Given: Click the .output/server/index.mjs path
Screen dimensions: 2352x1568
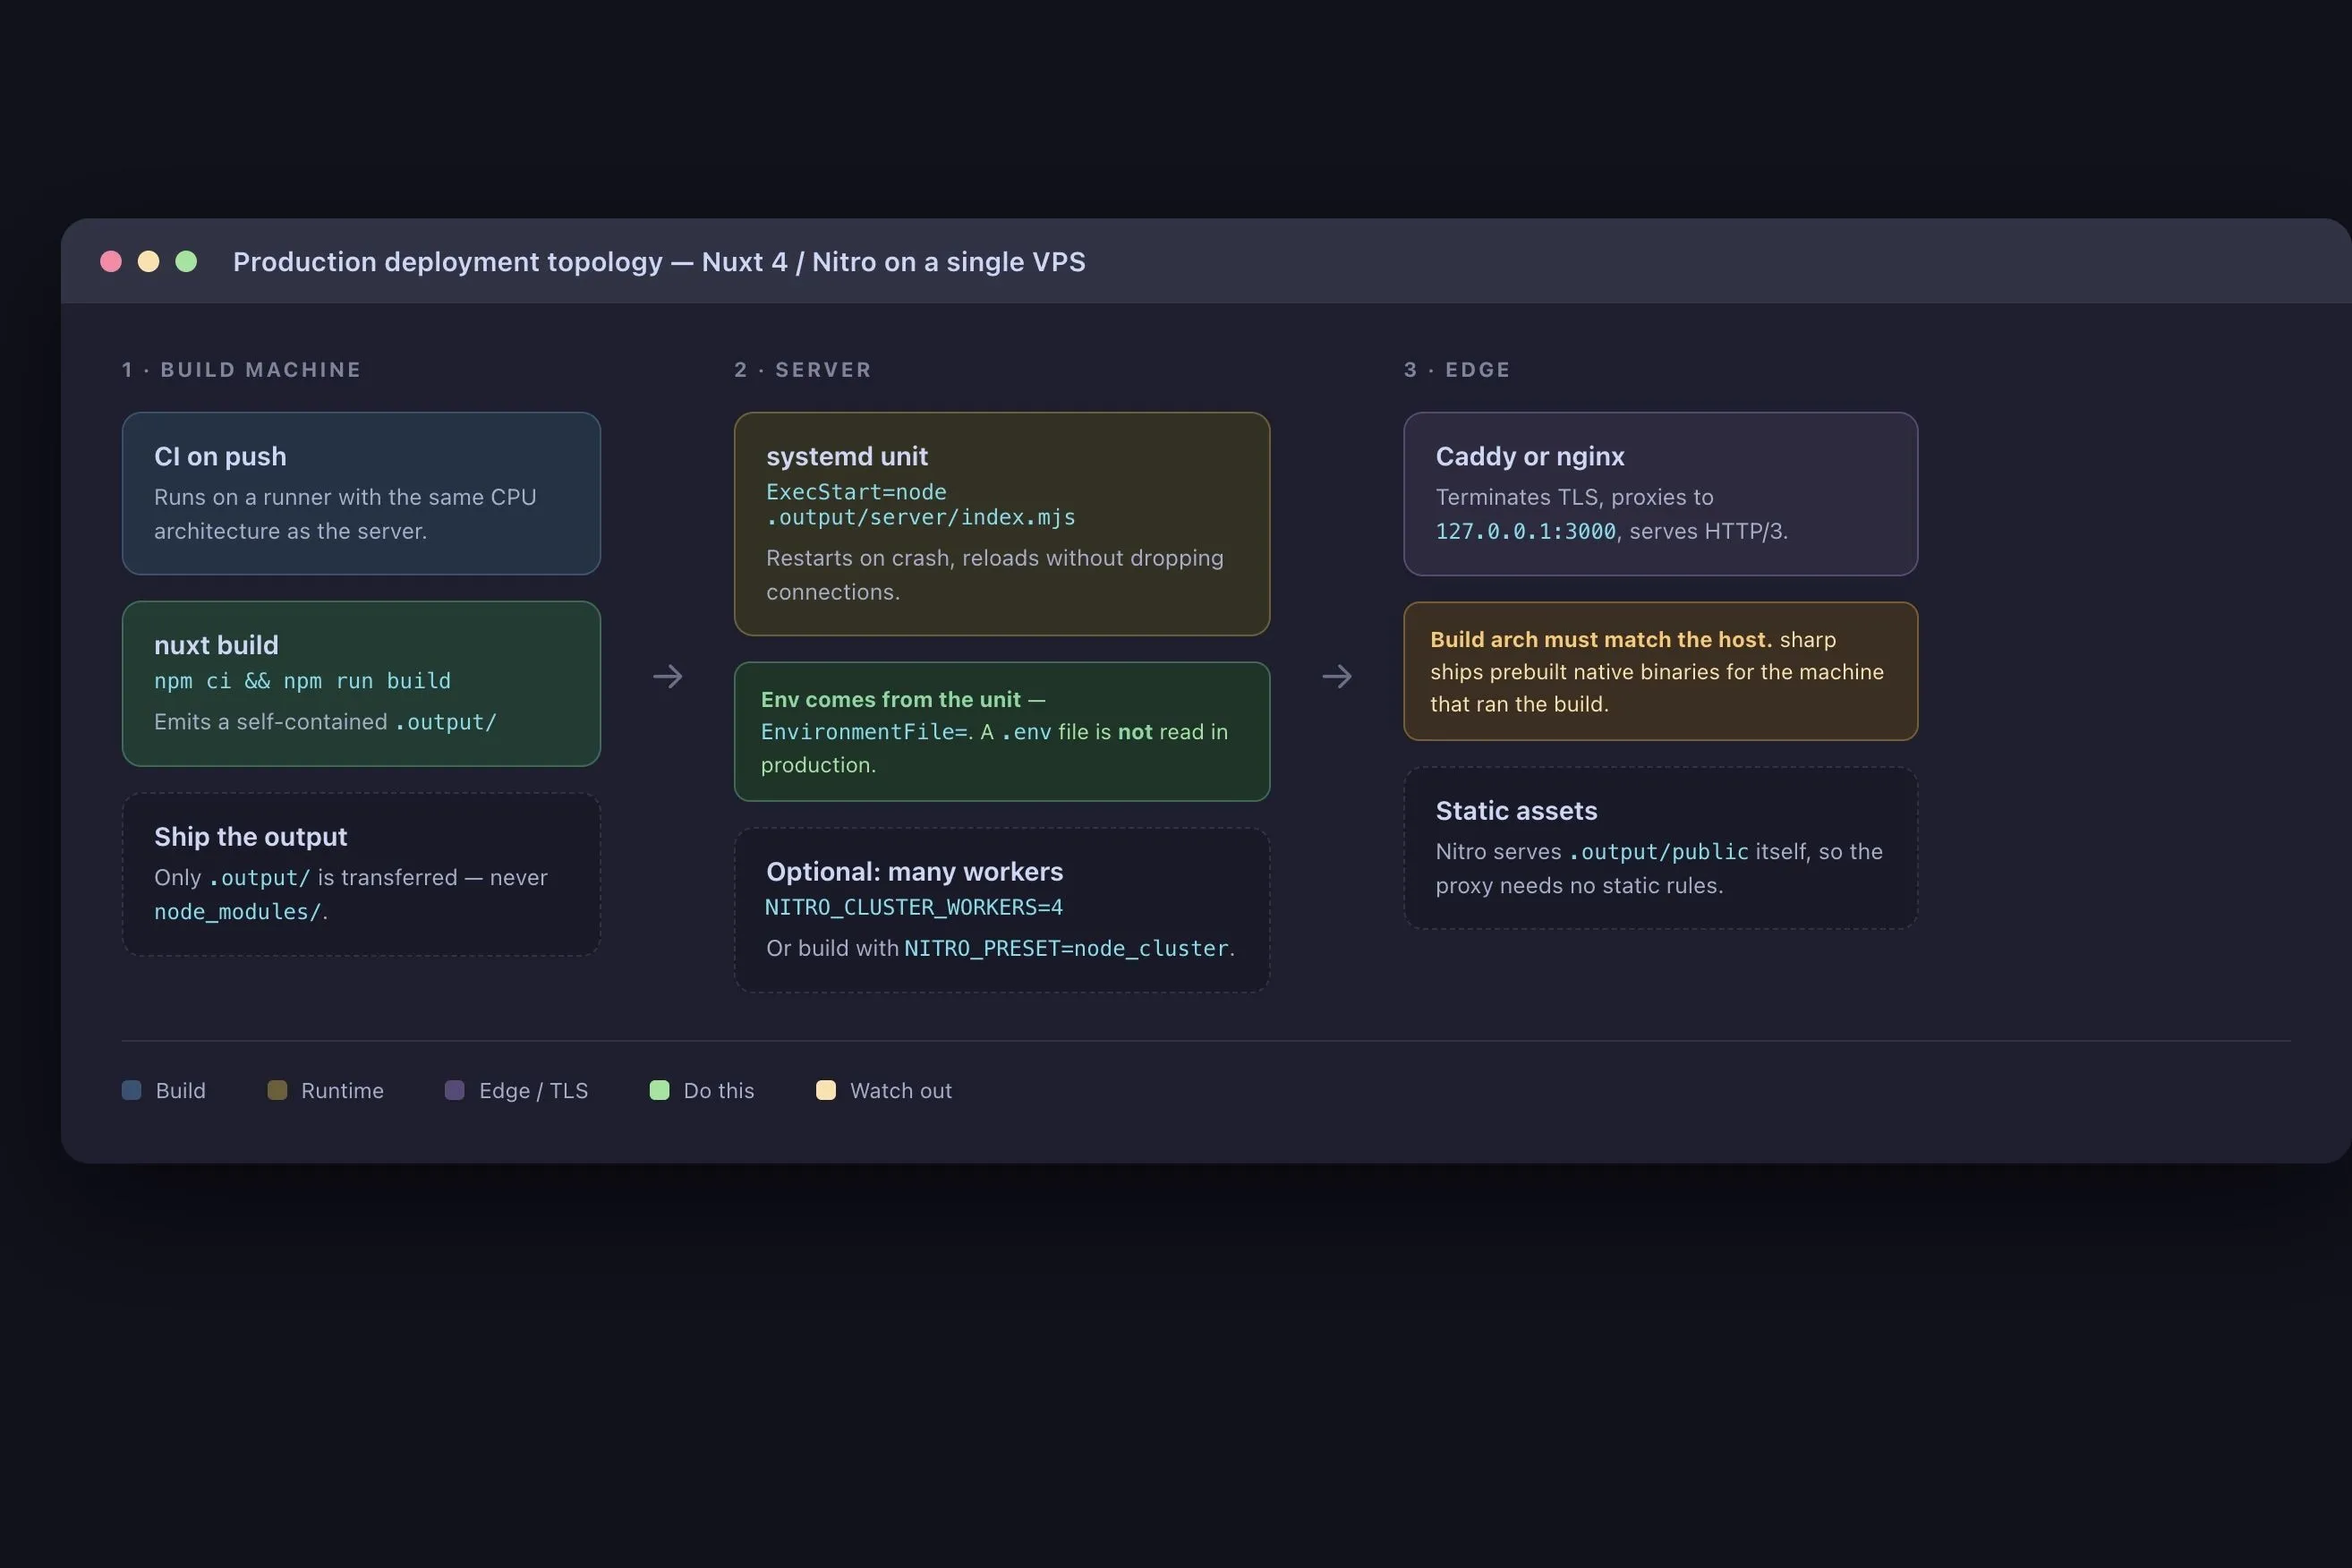Looking at the screenshot, I should click(x=920, y=517).
